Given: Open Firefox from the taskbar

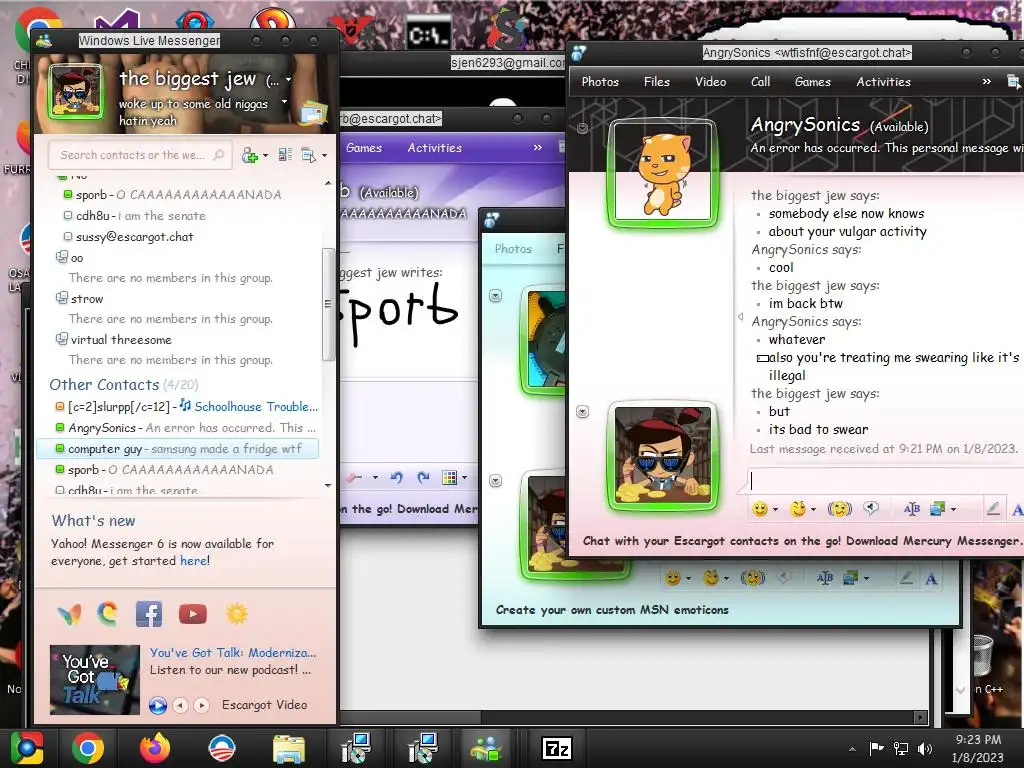Looking at the screenshot, I should click(x=155, y=748).
